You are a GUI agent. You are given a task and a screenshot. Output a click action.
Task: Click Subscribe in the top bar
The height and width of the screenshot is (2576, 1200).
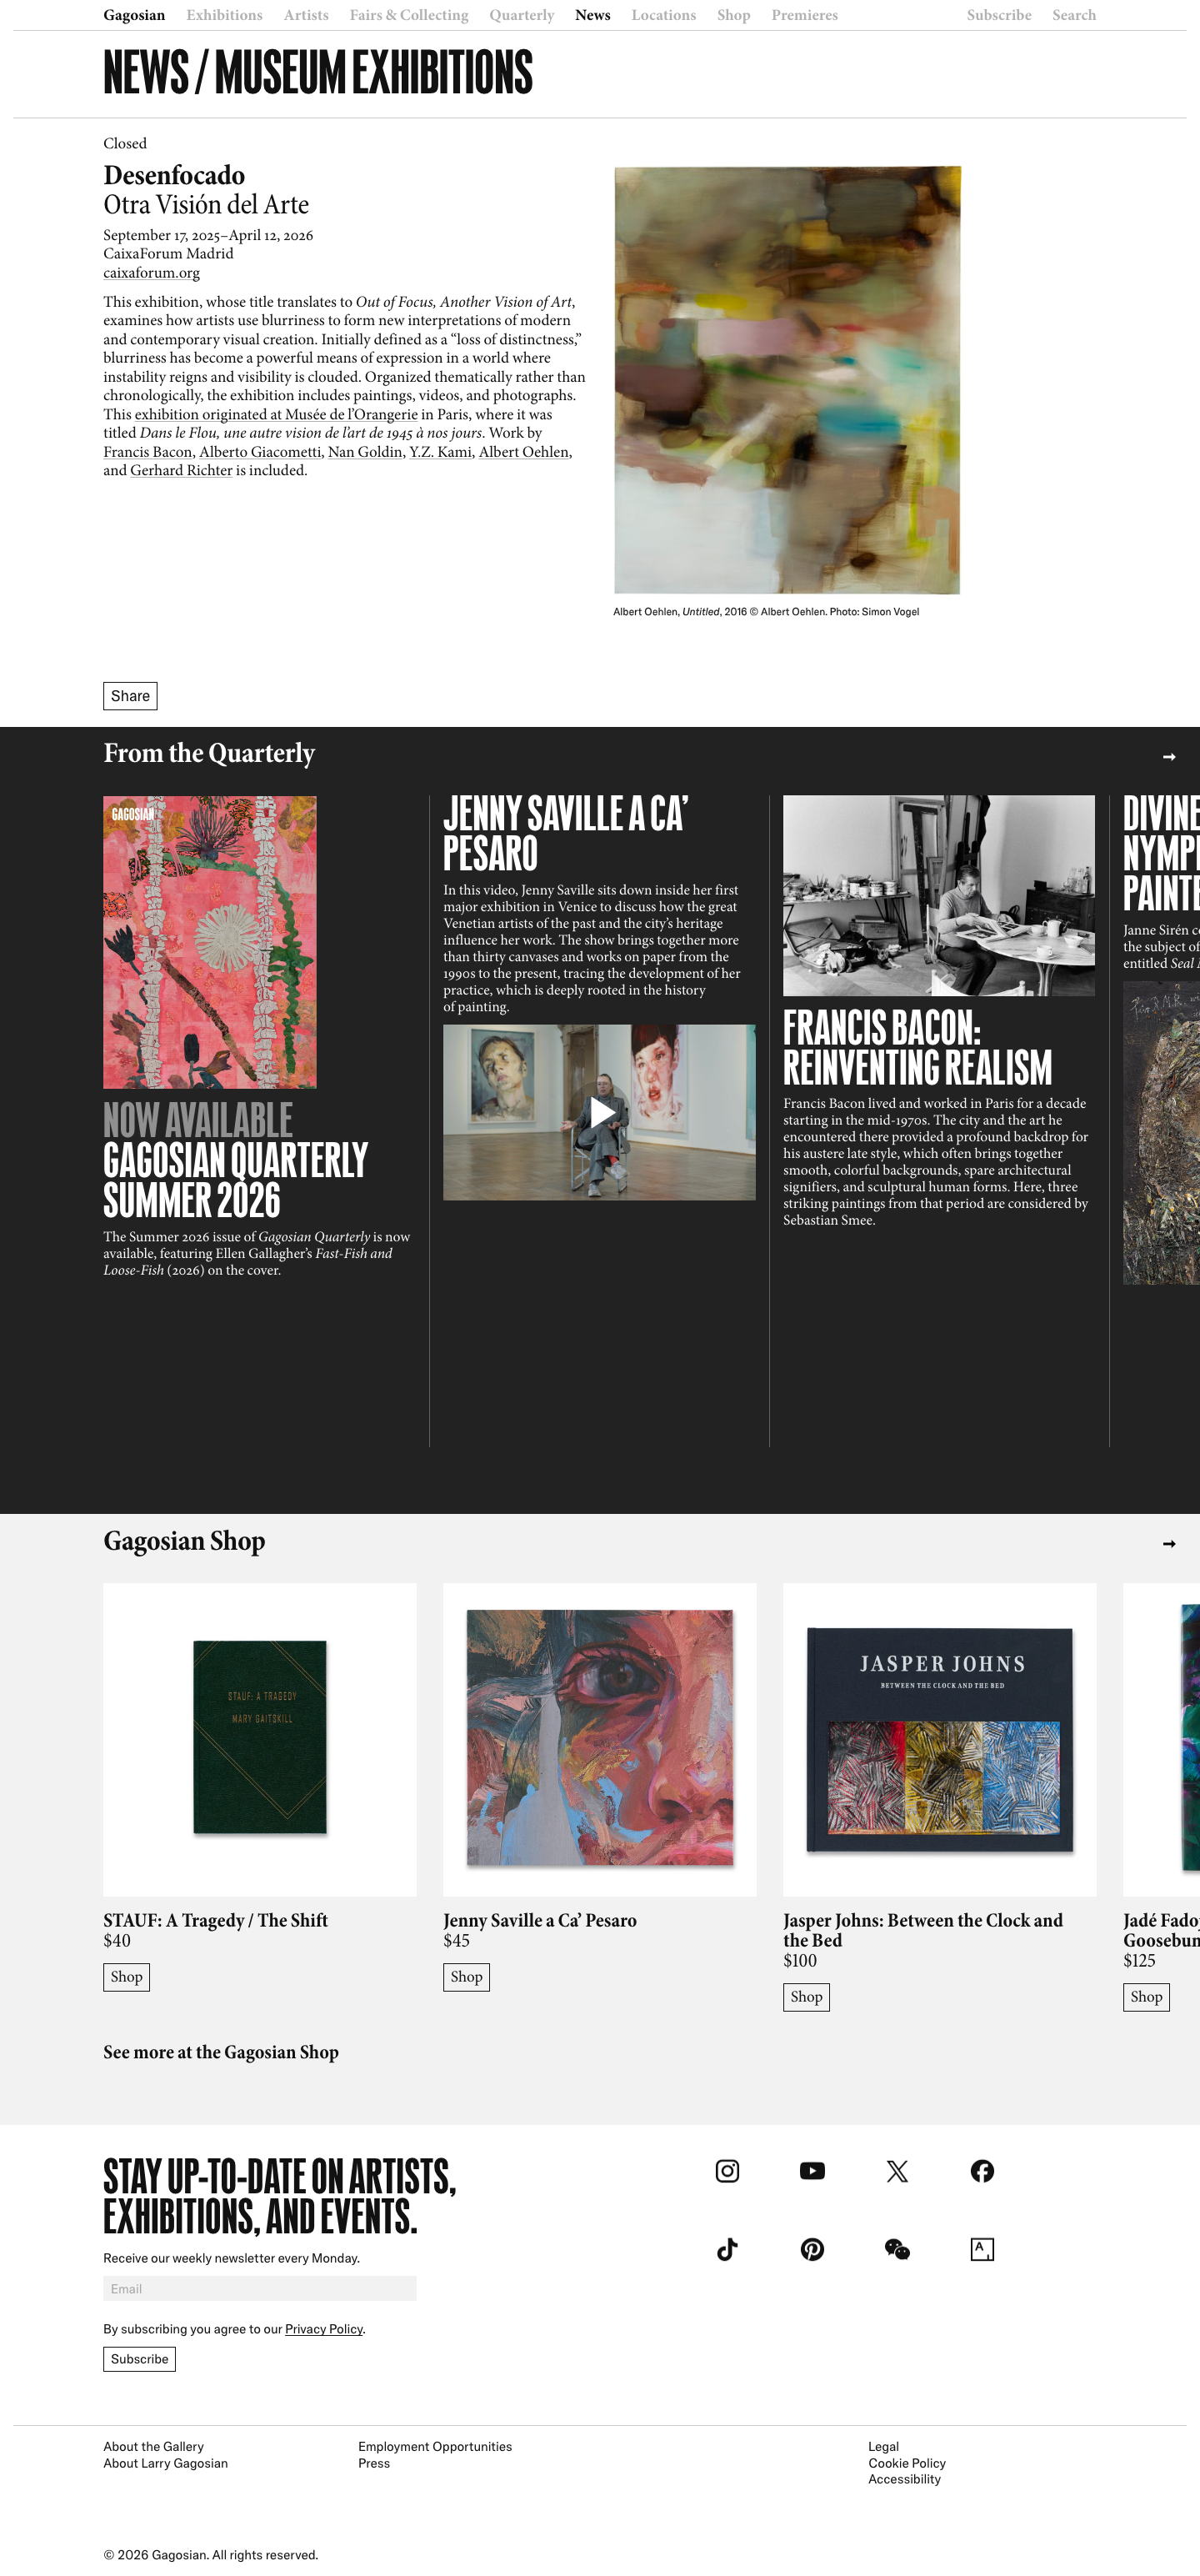coord(999,15)
